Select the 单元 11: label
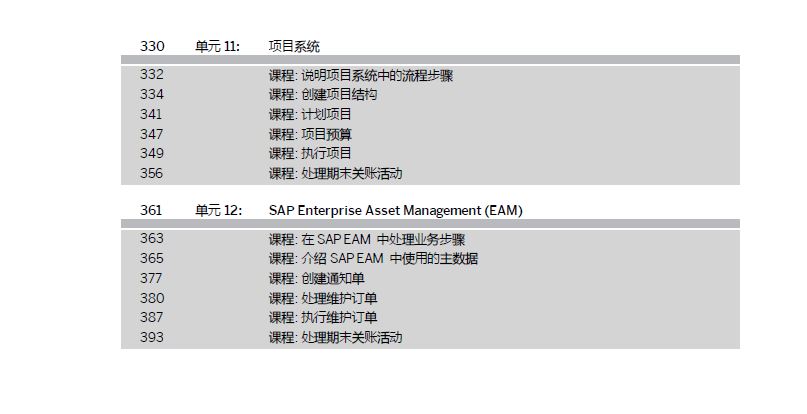 click(217, 46)
